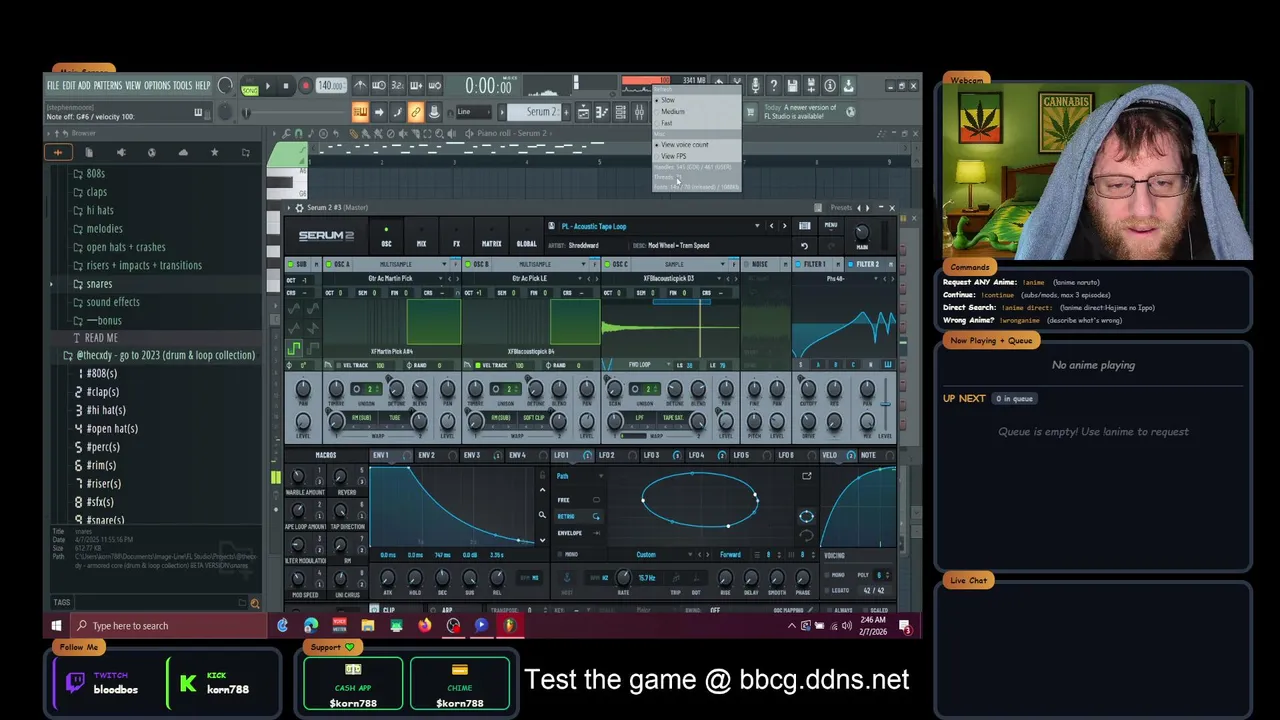
Task: Click the speaker tab icon in Browser
Action: (x=121, y=152)
